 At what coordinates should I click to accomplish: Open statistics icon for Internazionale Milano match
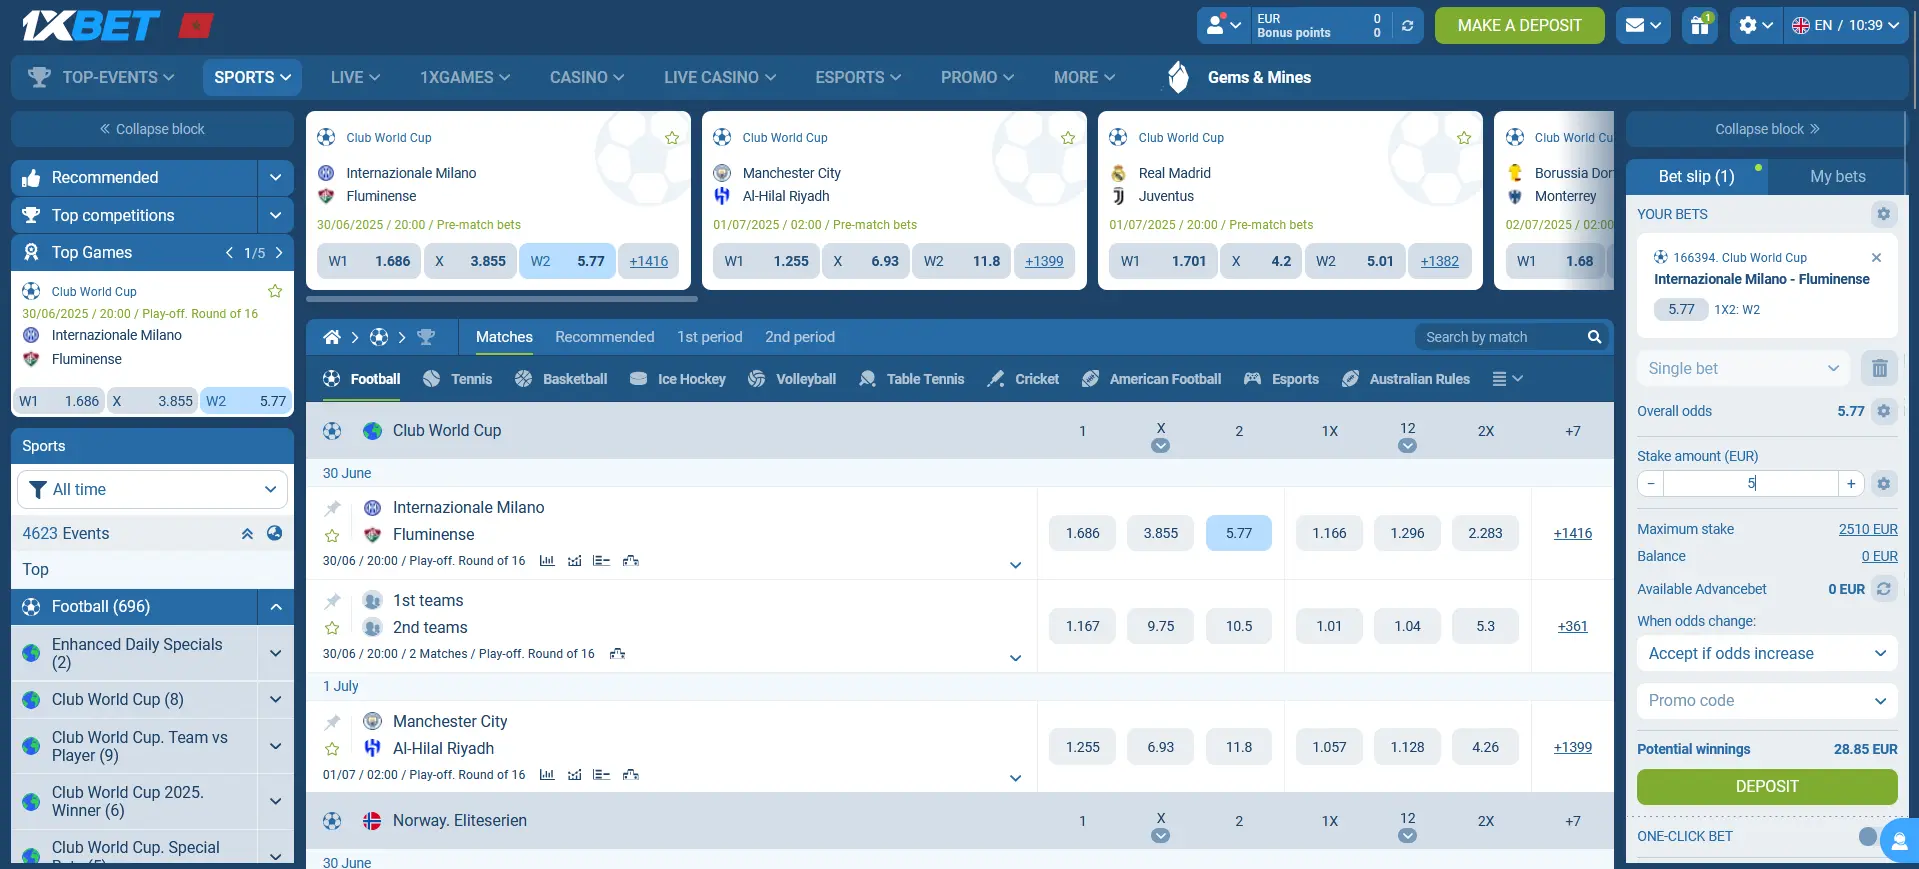tap(547, 561)
